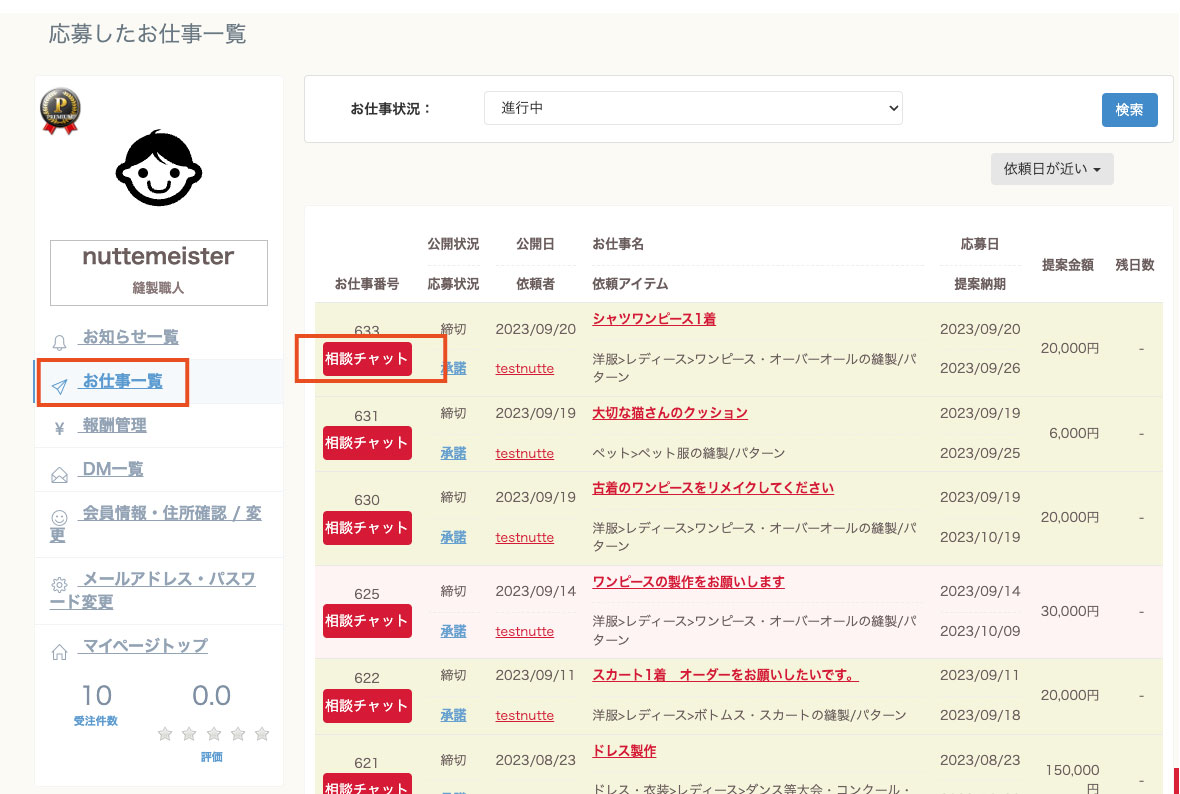
Task: Click the envelope icon beside DM一覧
Action: 59,475
